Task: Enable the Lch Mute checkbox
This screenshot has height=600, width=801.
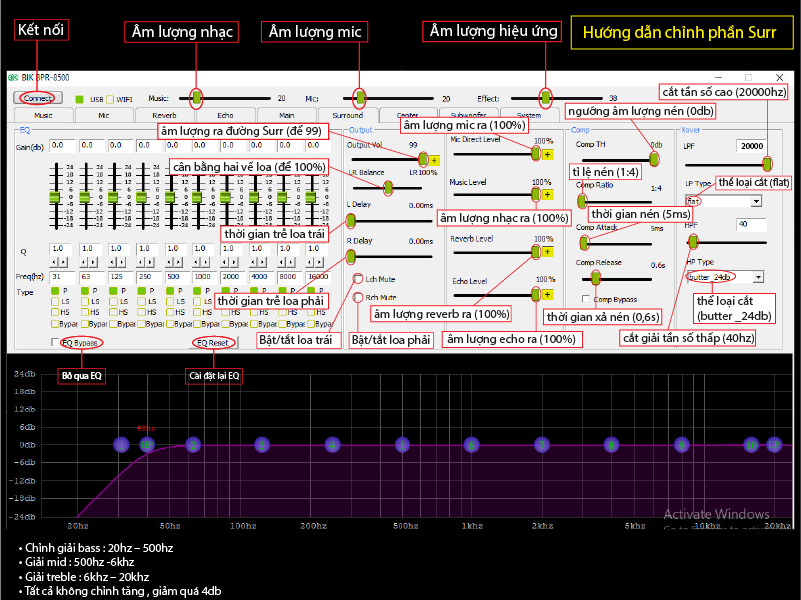Action: click(358, 279)
